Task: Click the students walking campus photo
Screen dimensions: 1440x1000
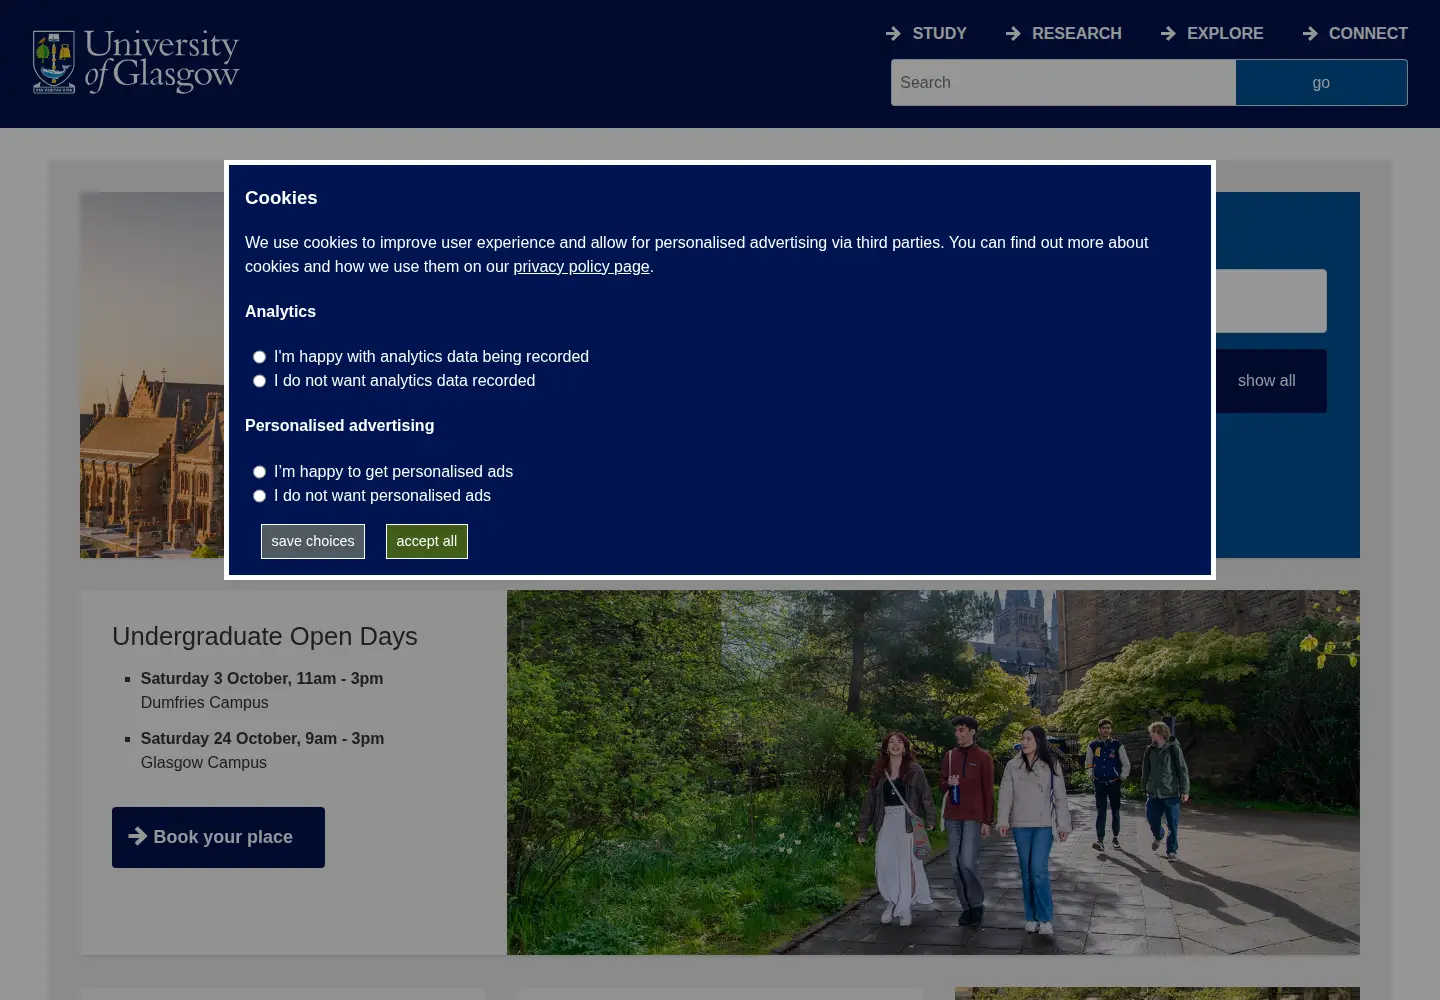Action: coord(933,772)
